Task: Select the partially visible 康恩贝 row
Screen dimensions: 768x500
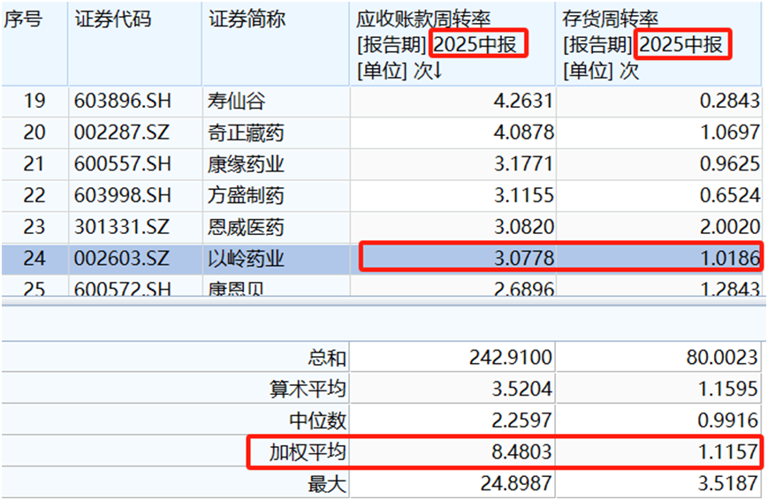Action: coord(231,291)
